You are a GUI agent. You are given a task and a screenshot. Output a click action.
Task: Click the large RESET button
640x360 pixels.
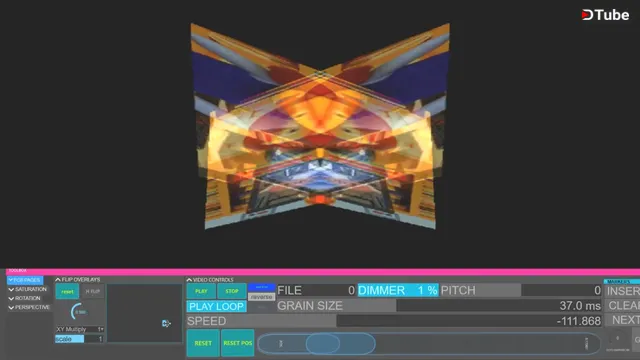[203, 343]
